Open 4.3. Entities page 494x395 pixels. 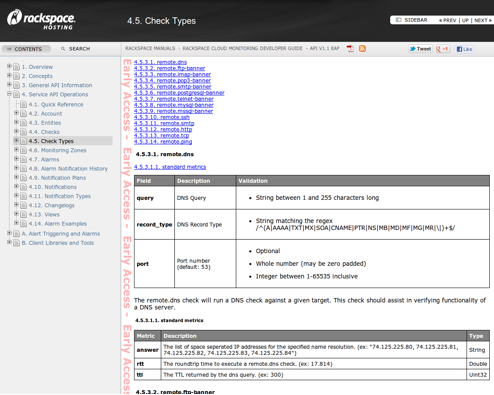pos(45,123)
